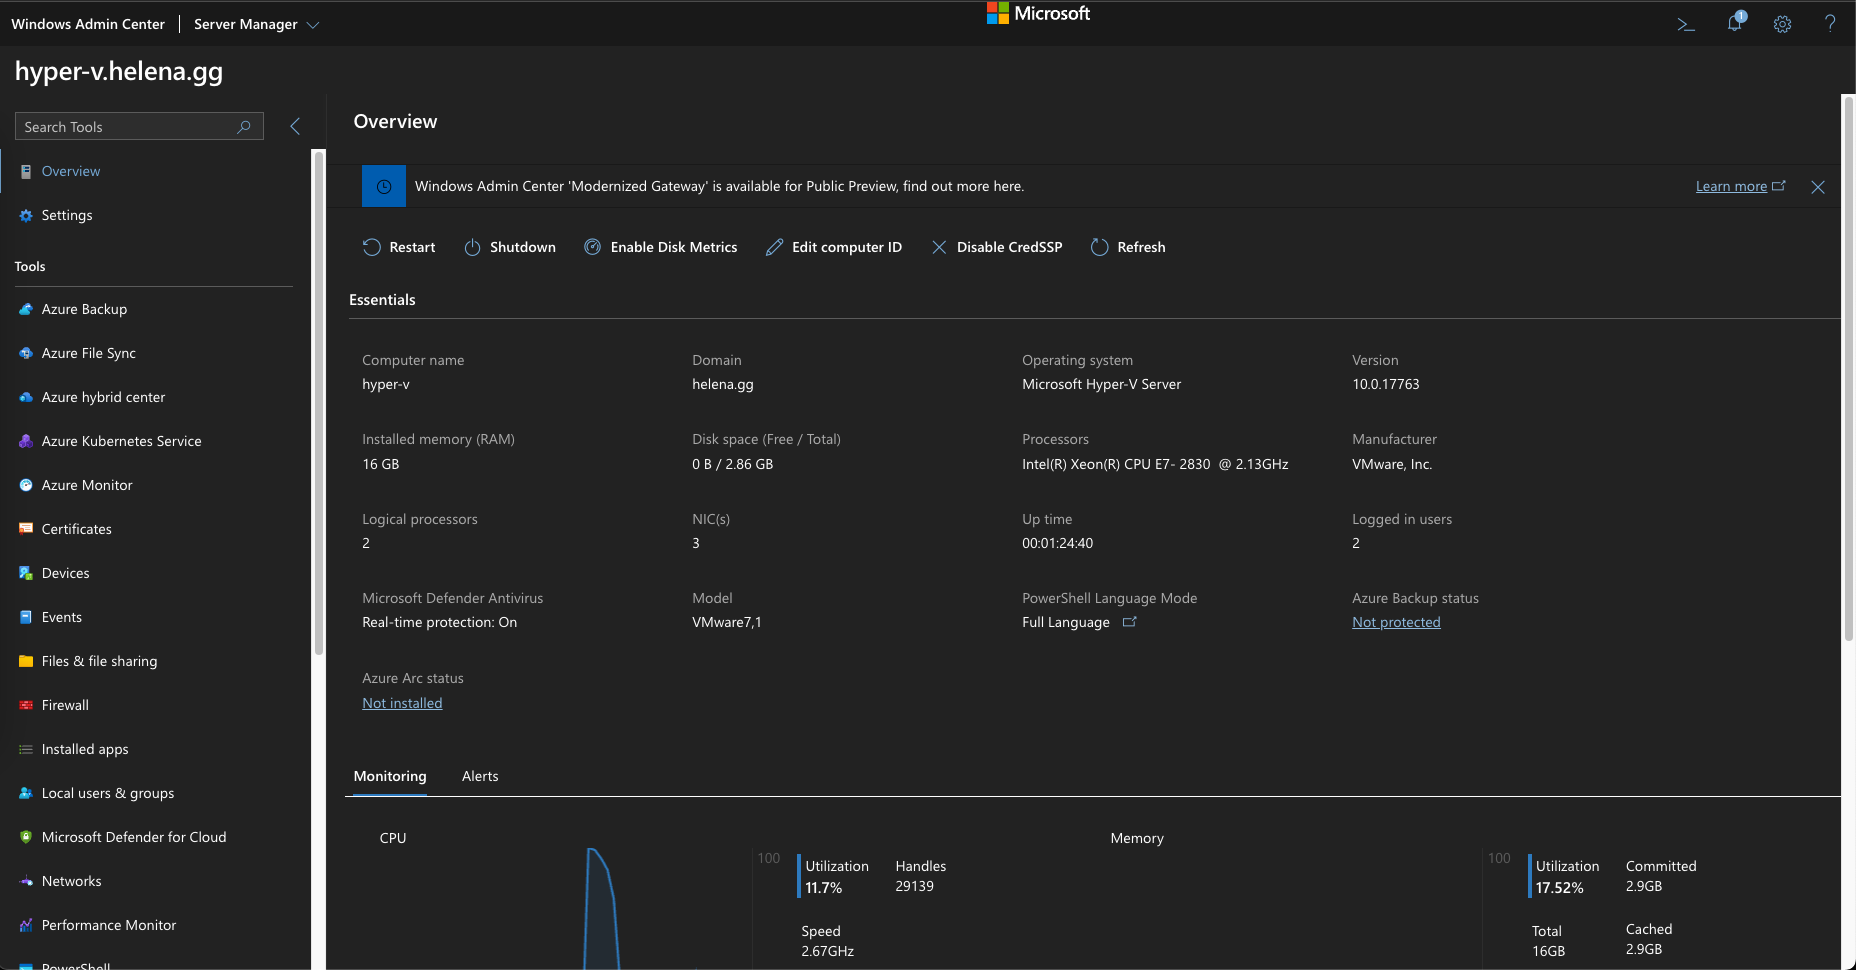Viewport: 1856px width, 970px height.
Task: Open the settings gear in header
Action: click(x=1782, y=24)
